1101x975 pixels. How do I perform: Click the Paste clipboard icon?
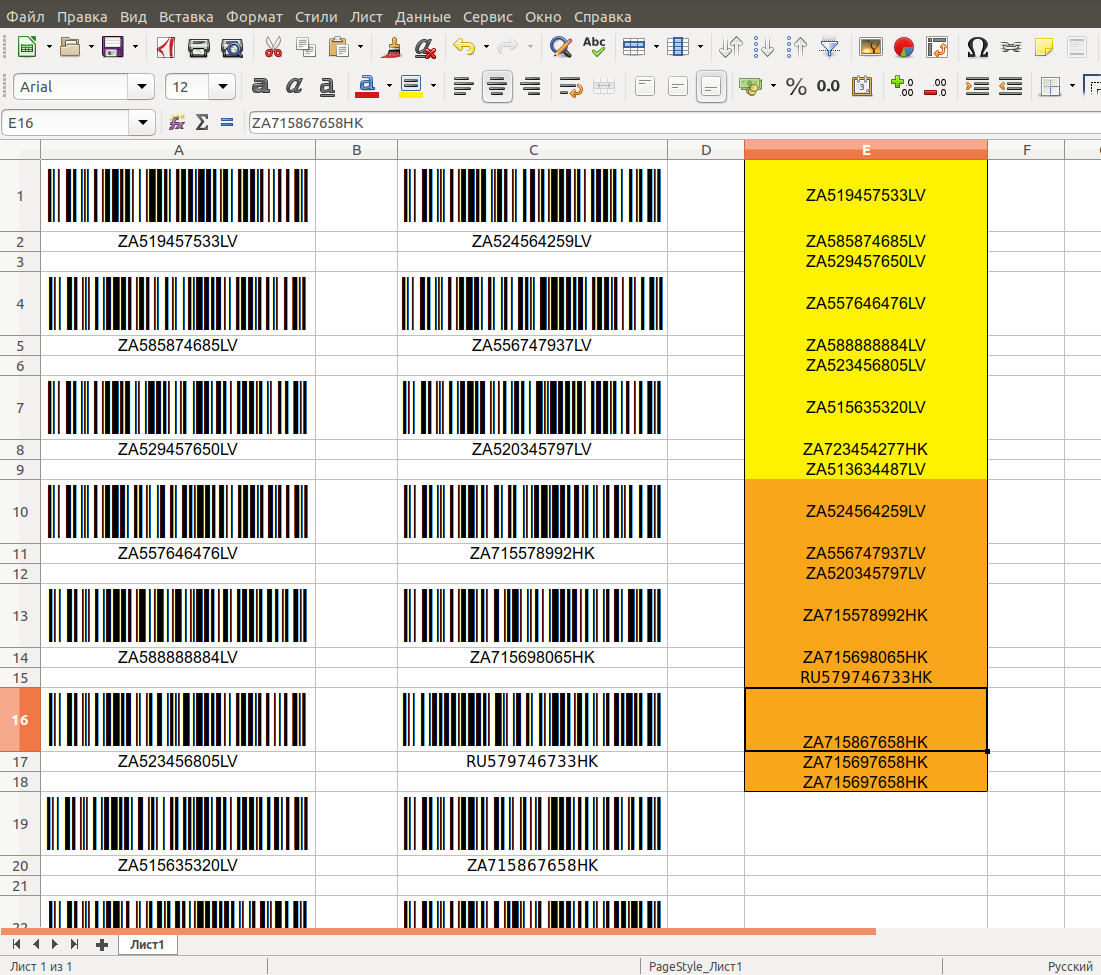pyautogui.click(x=338, y=47)
